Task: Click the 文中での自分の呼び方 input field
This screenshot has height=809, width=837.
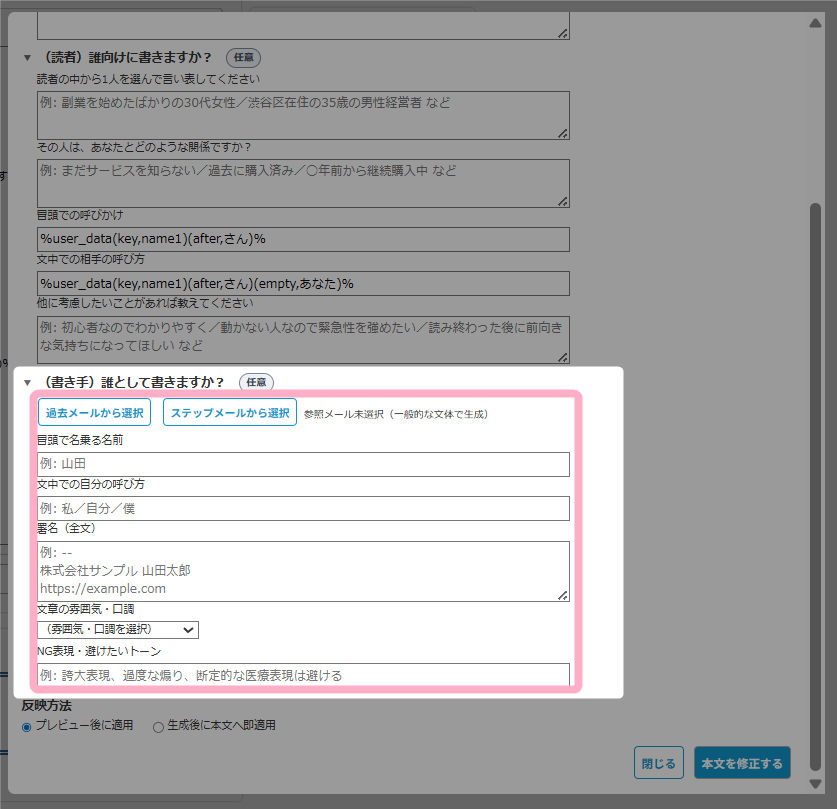Action: coord(303,508)
